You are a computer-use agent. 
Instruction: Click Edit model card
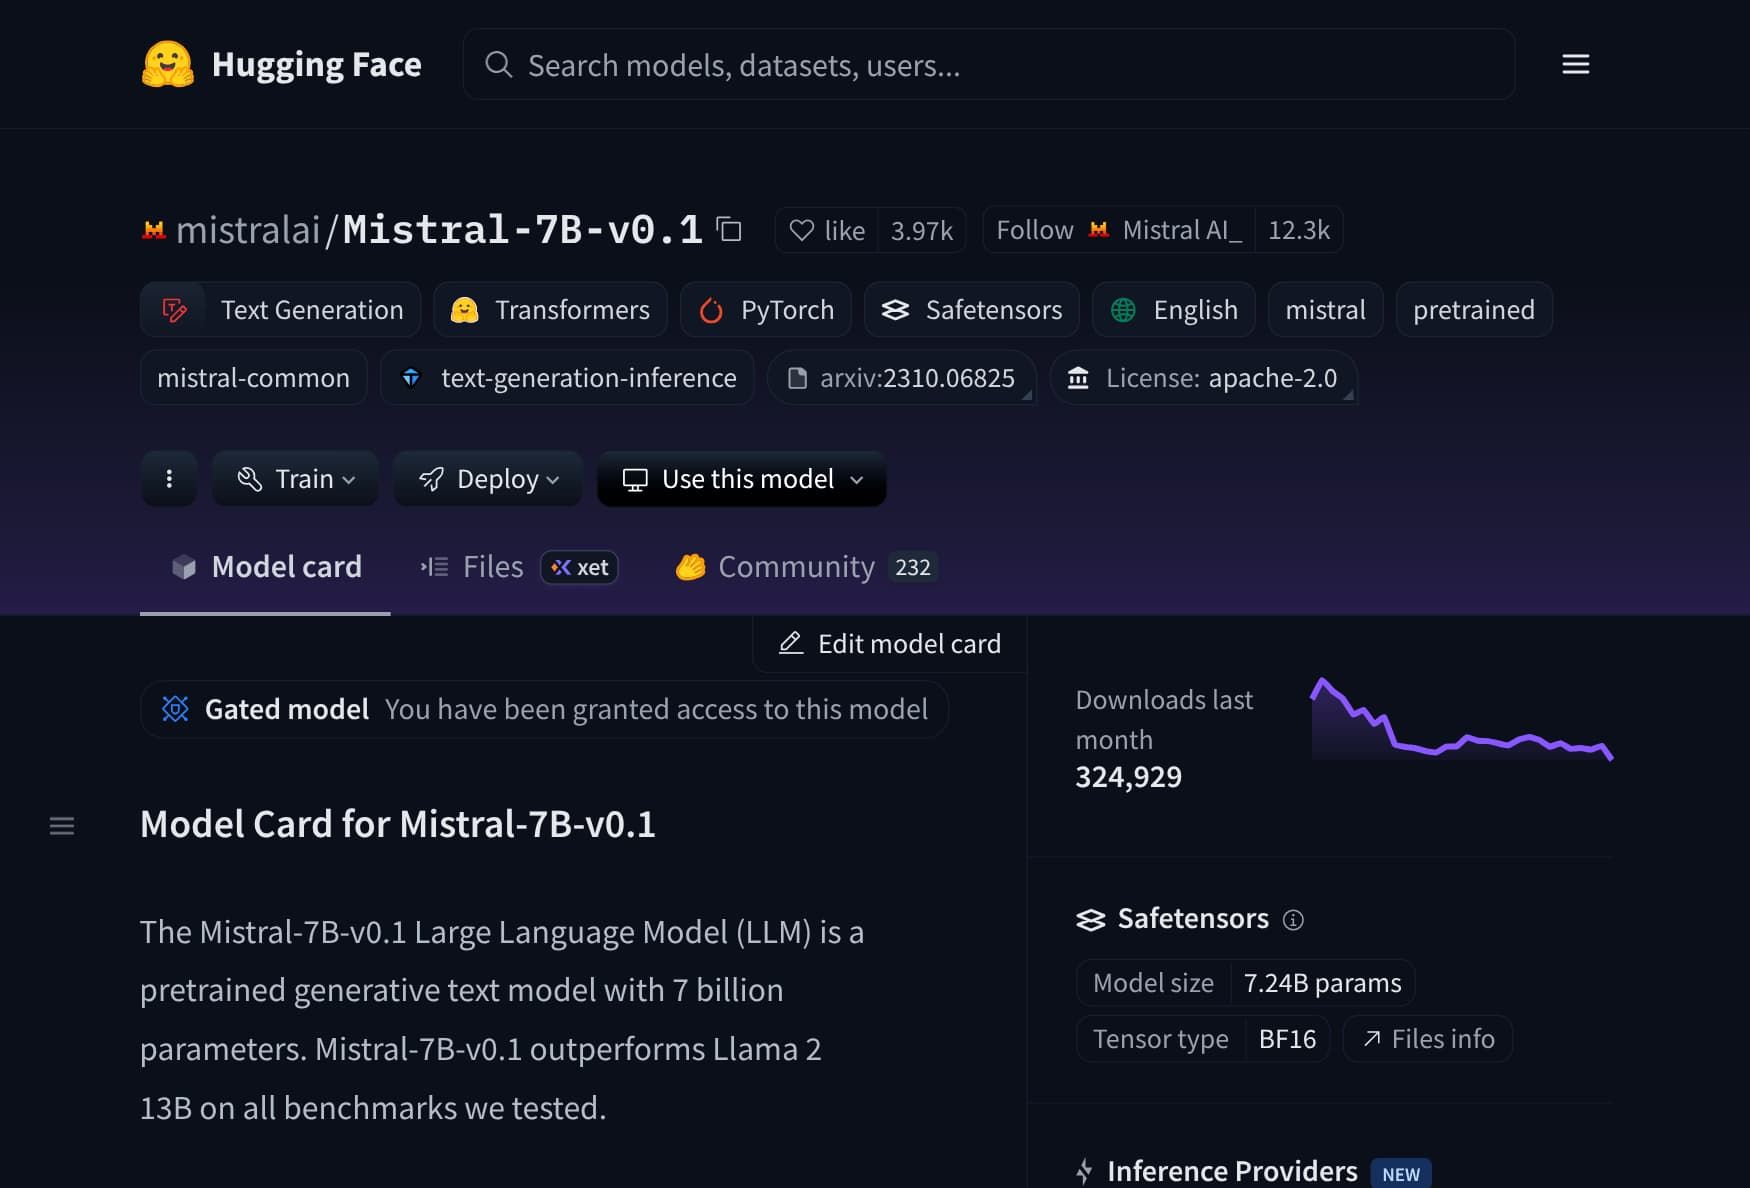point(888,643)
